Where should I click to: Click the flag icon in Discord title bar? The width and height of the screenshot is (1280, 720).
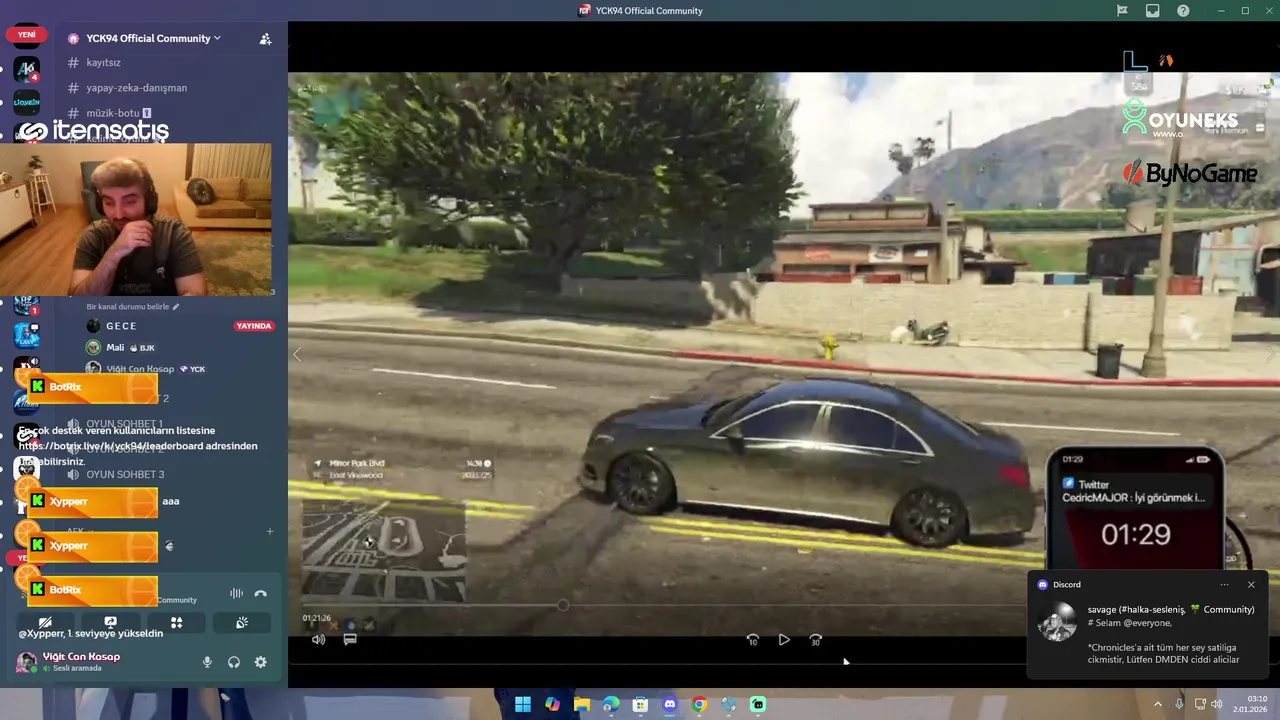coord(1123,11)
